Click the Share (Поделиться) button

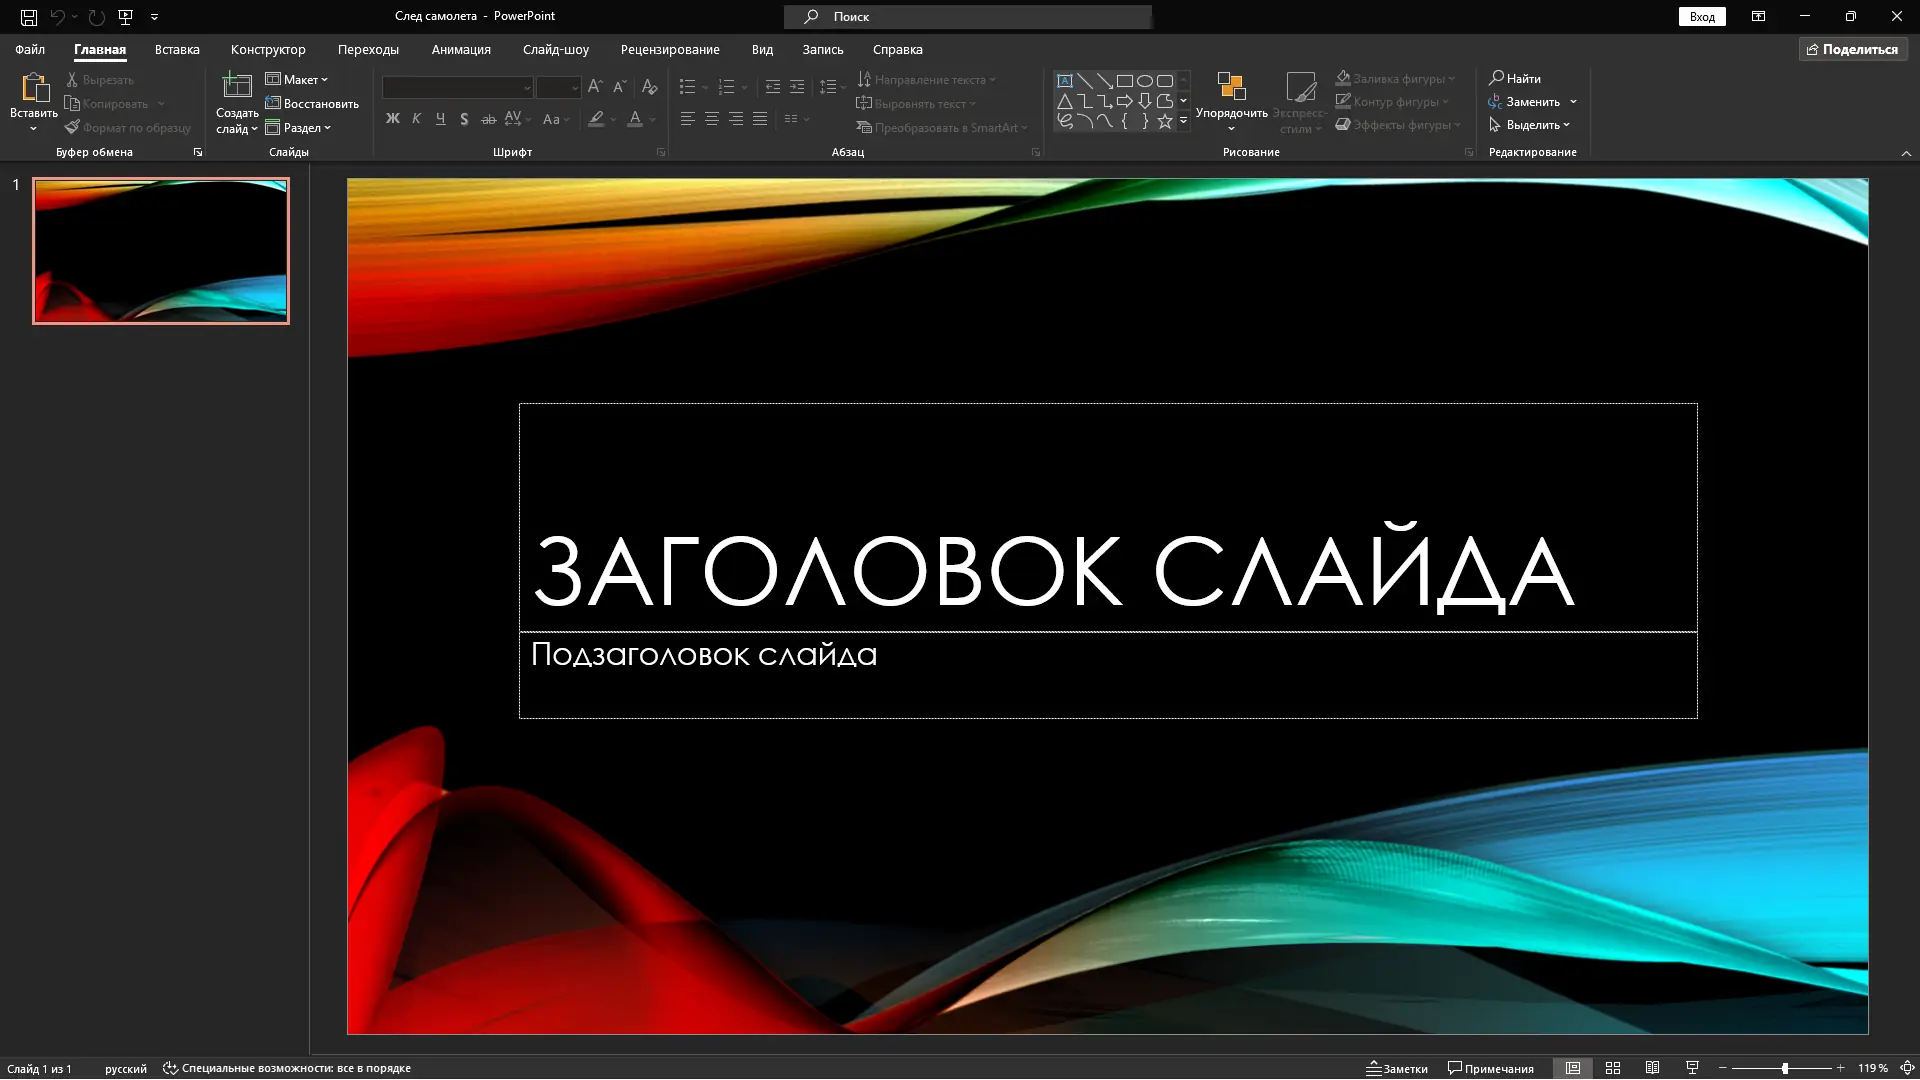click(1852, 49)
